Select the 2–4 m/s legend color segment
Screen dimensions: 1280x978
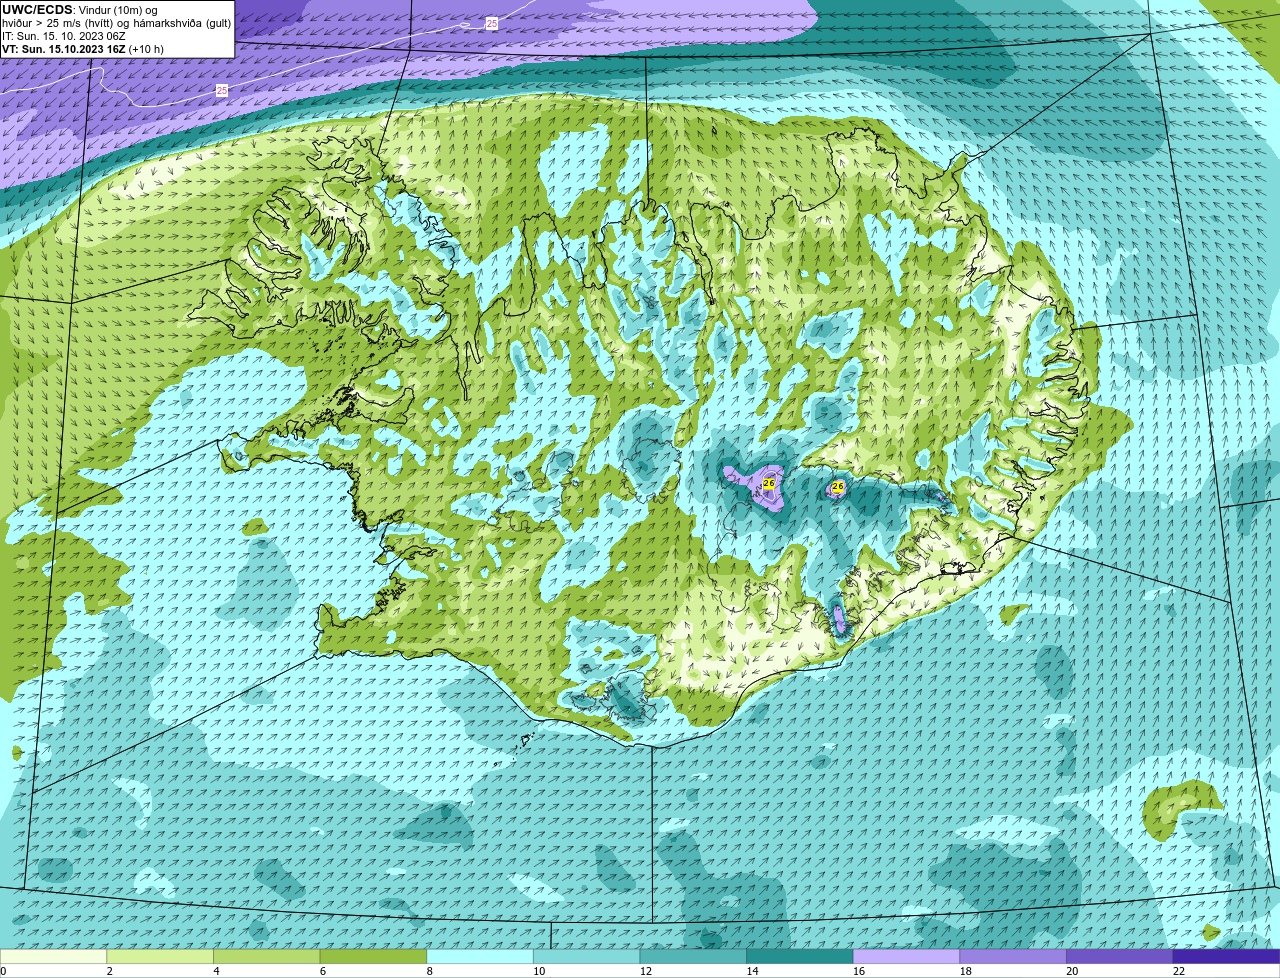pos(160,956)
